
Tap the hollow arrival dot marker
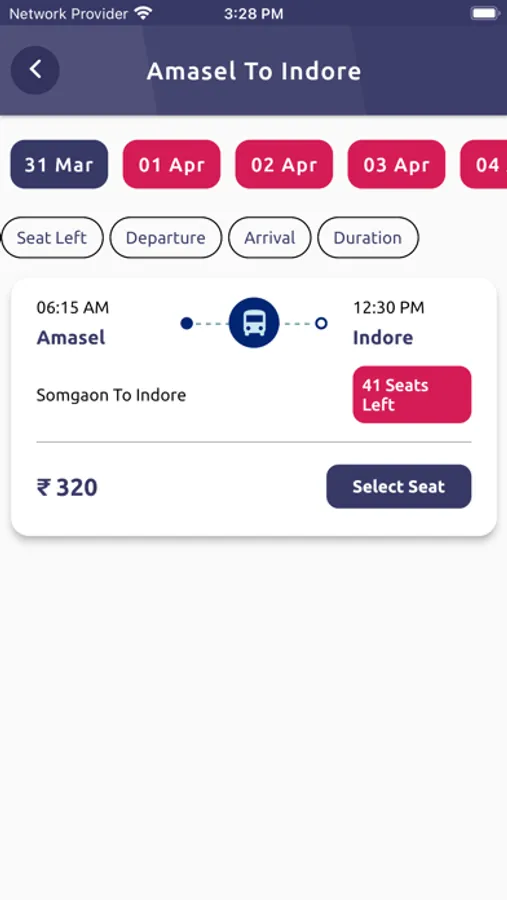(x=322, y=323)
